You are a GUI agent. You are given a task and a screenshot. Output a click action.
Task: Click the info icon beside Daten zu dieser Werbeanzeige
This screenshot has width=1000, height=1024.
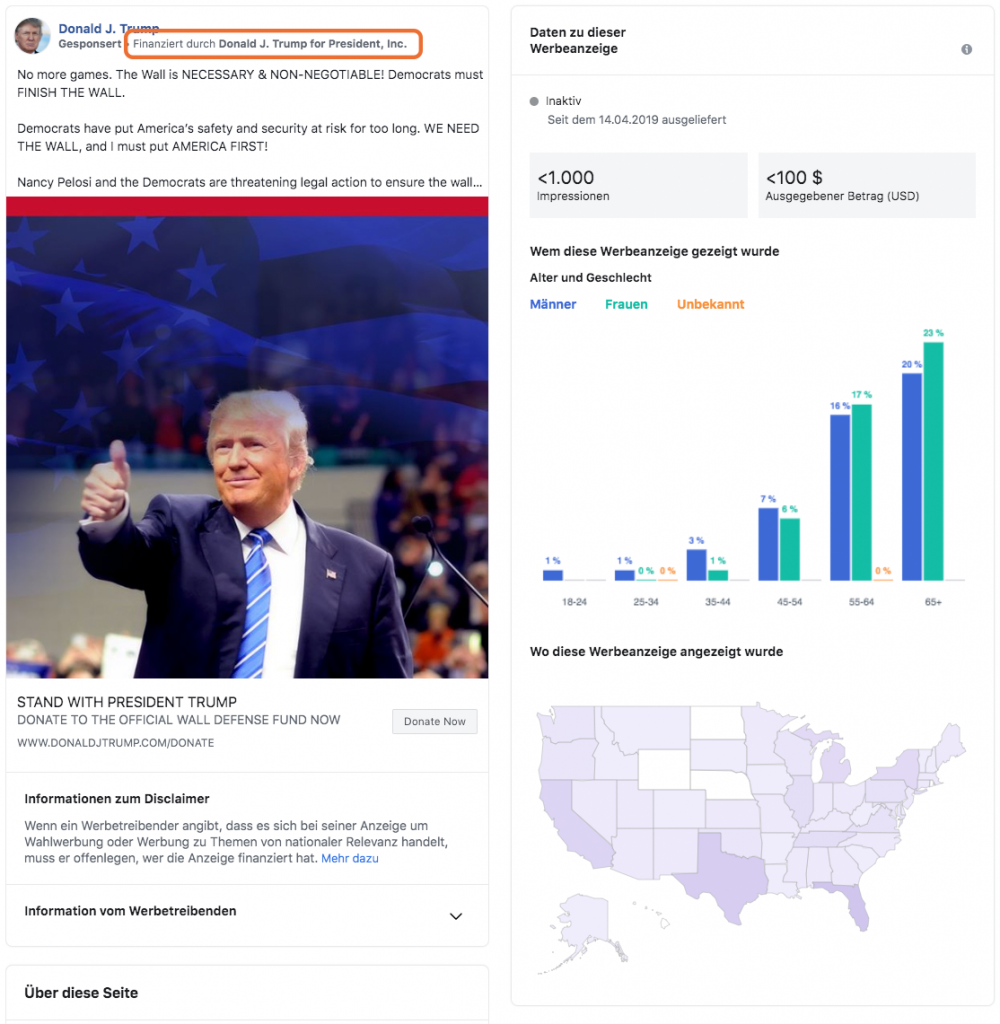click(966, 49)
